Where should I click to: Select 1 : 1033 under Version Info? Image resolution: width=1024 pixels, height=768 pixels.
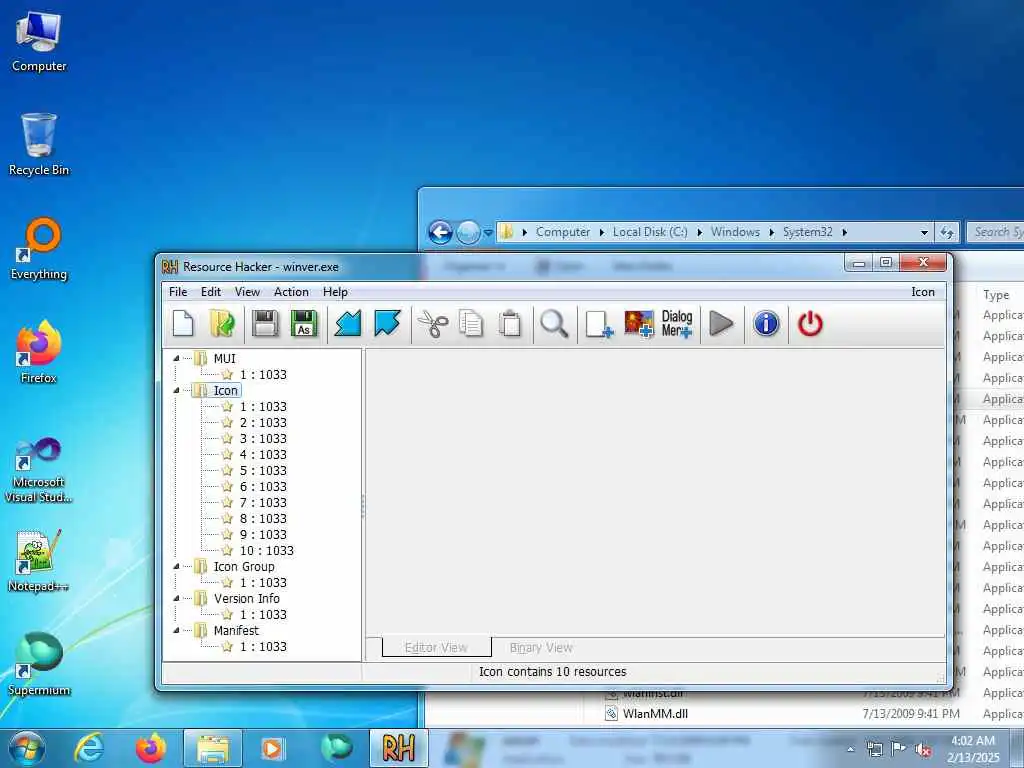tap(263, 615)
